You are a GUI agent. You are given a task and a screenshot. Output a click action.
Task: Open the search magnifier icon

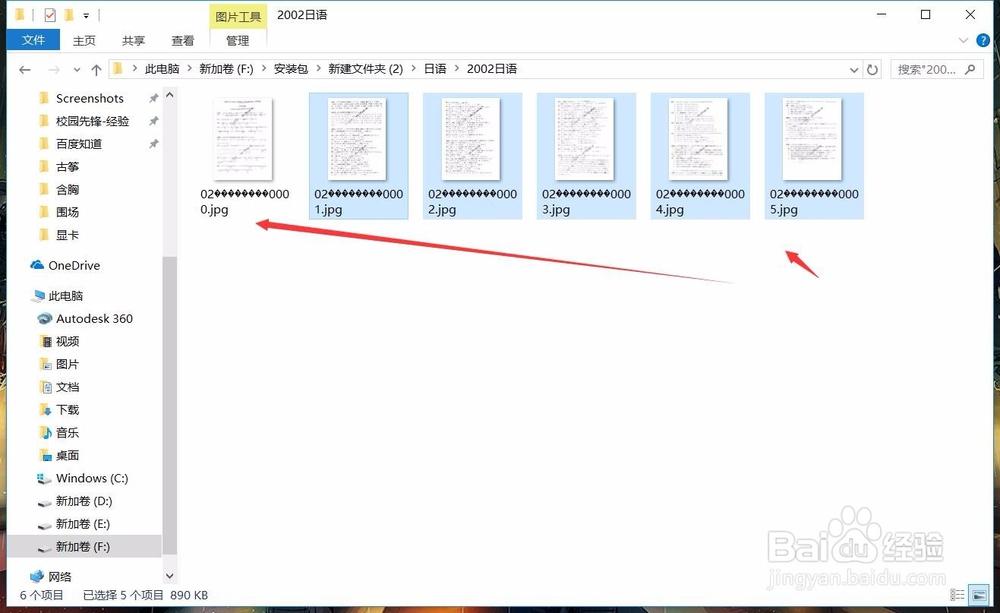coord(970,68)
